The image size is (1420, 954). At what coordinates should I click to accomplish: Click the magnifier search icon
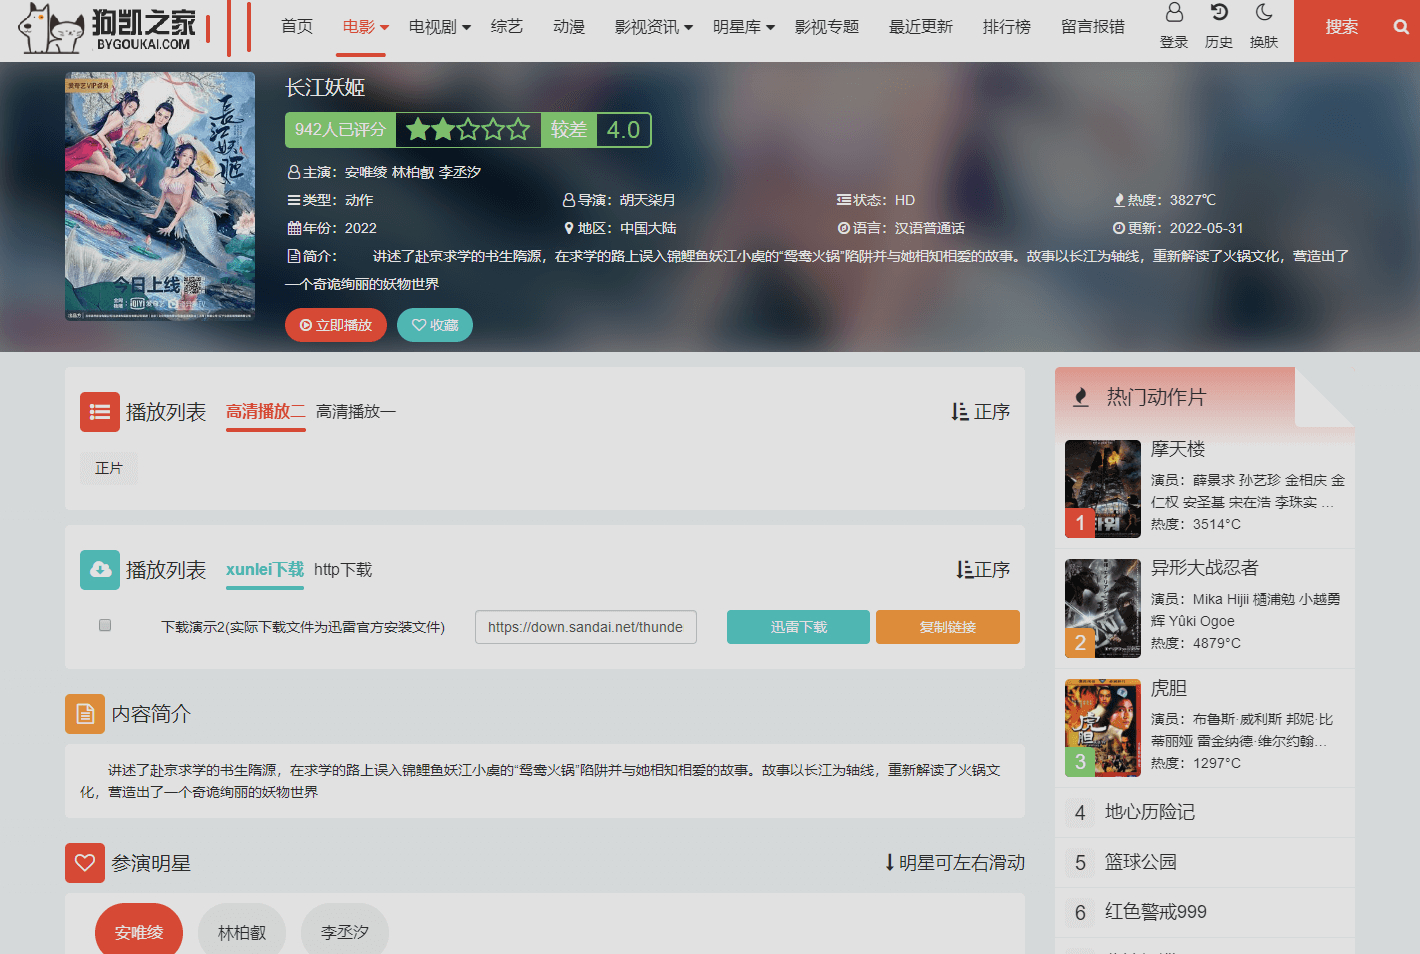pyautogui.click(x=1401, y=27)
